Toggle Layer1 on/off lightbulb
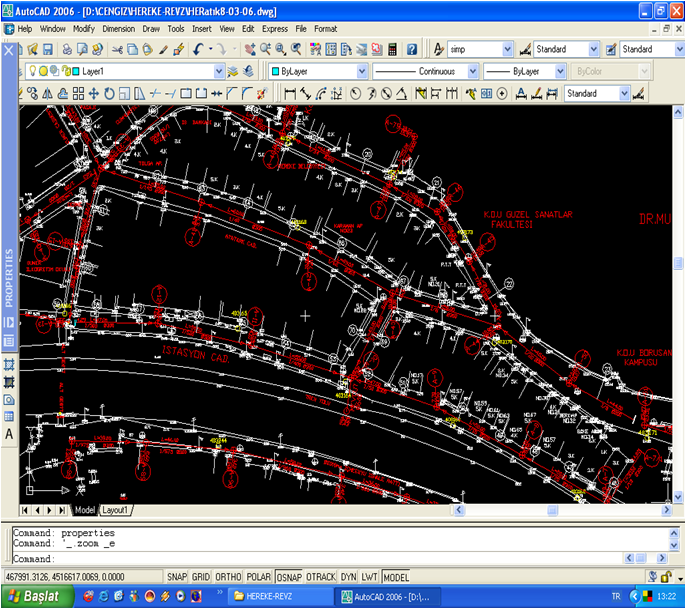Image resolution: width=686 pixels, height=609 pixels. coord(32,71)
